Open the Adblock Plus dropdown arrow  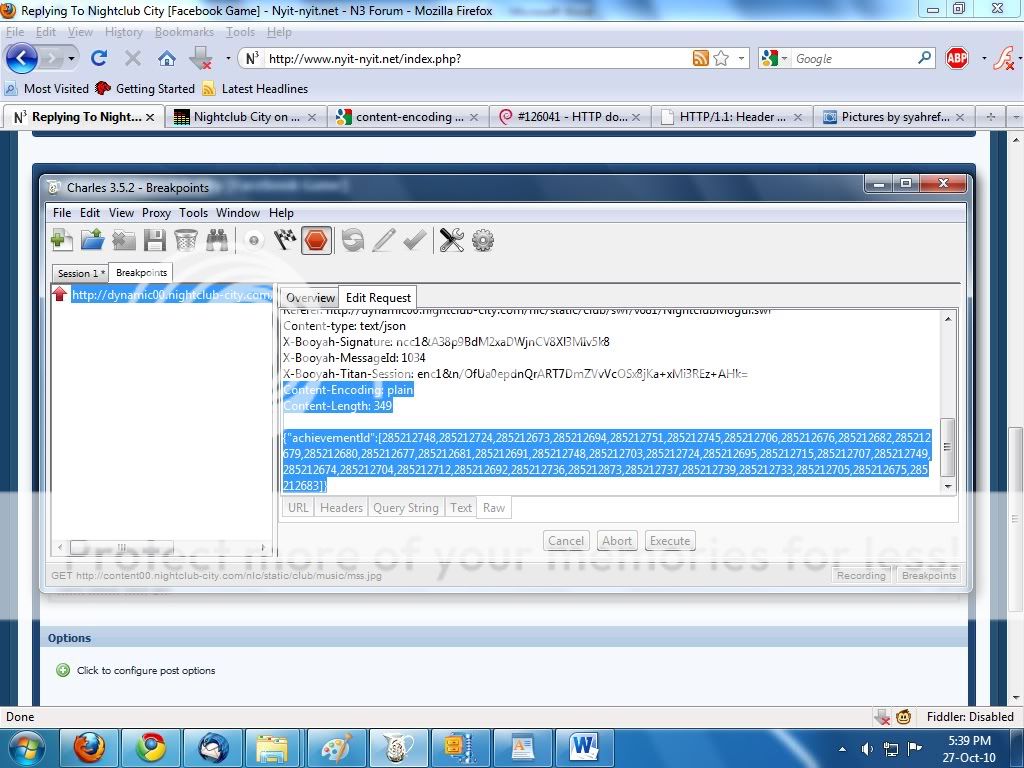[984, 59]
